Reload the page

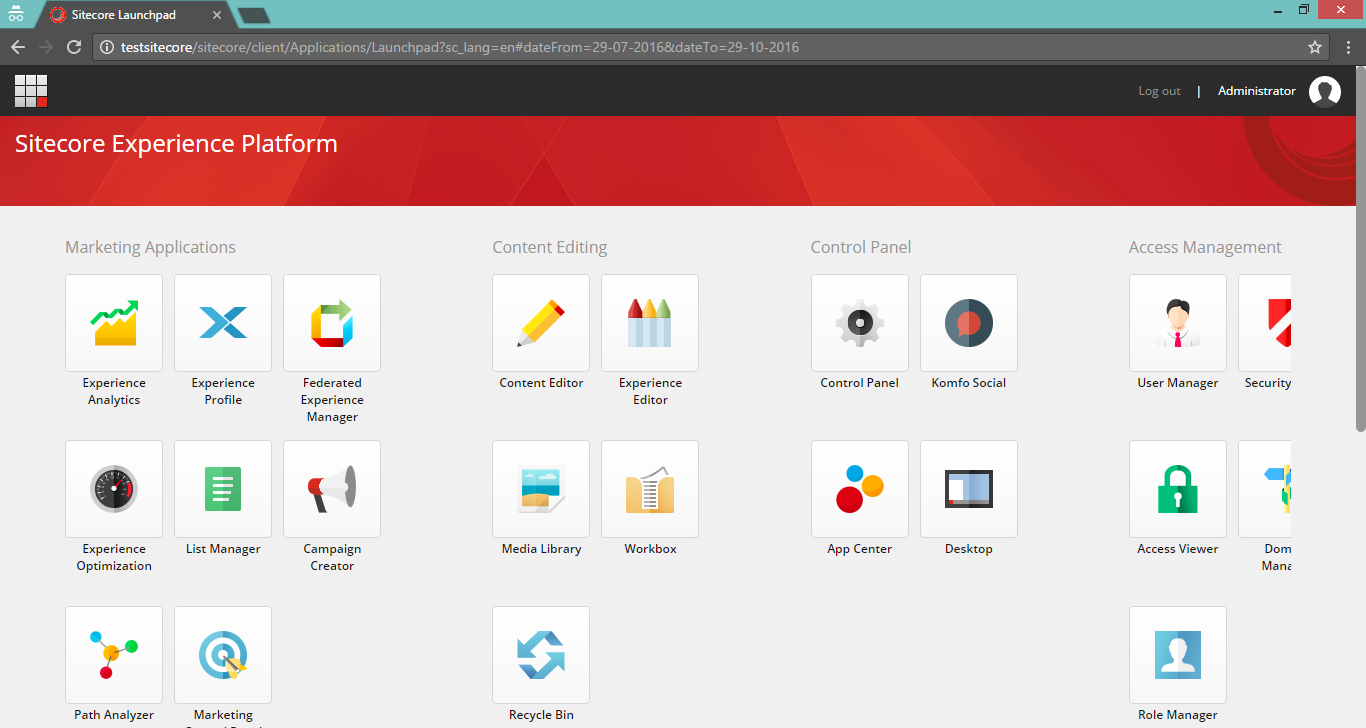pyautogui.click(x=74, y=47)
